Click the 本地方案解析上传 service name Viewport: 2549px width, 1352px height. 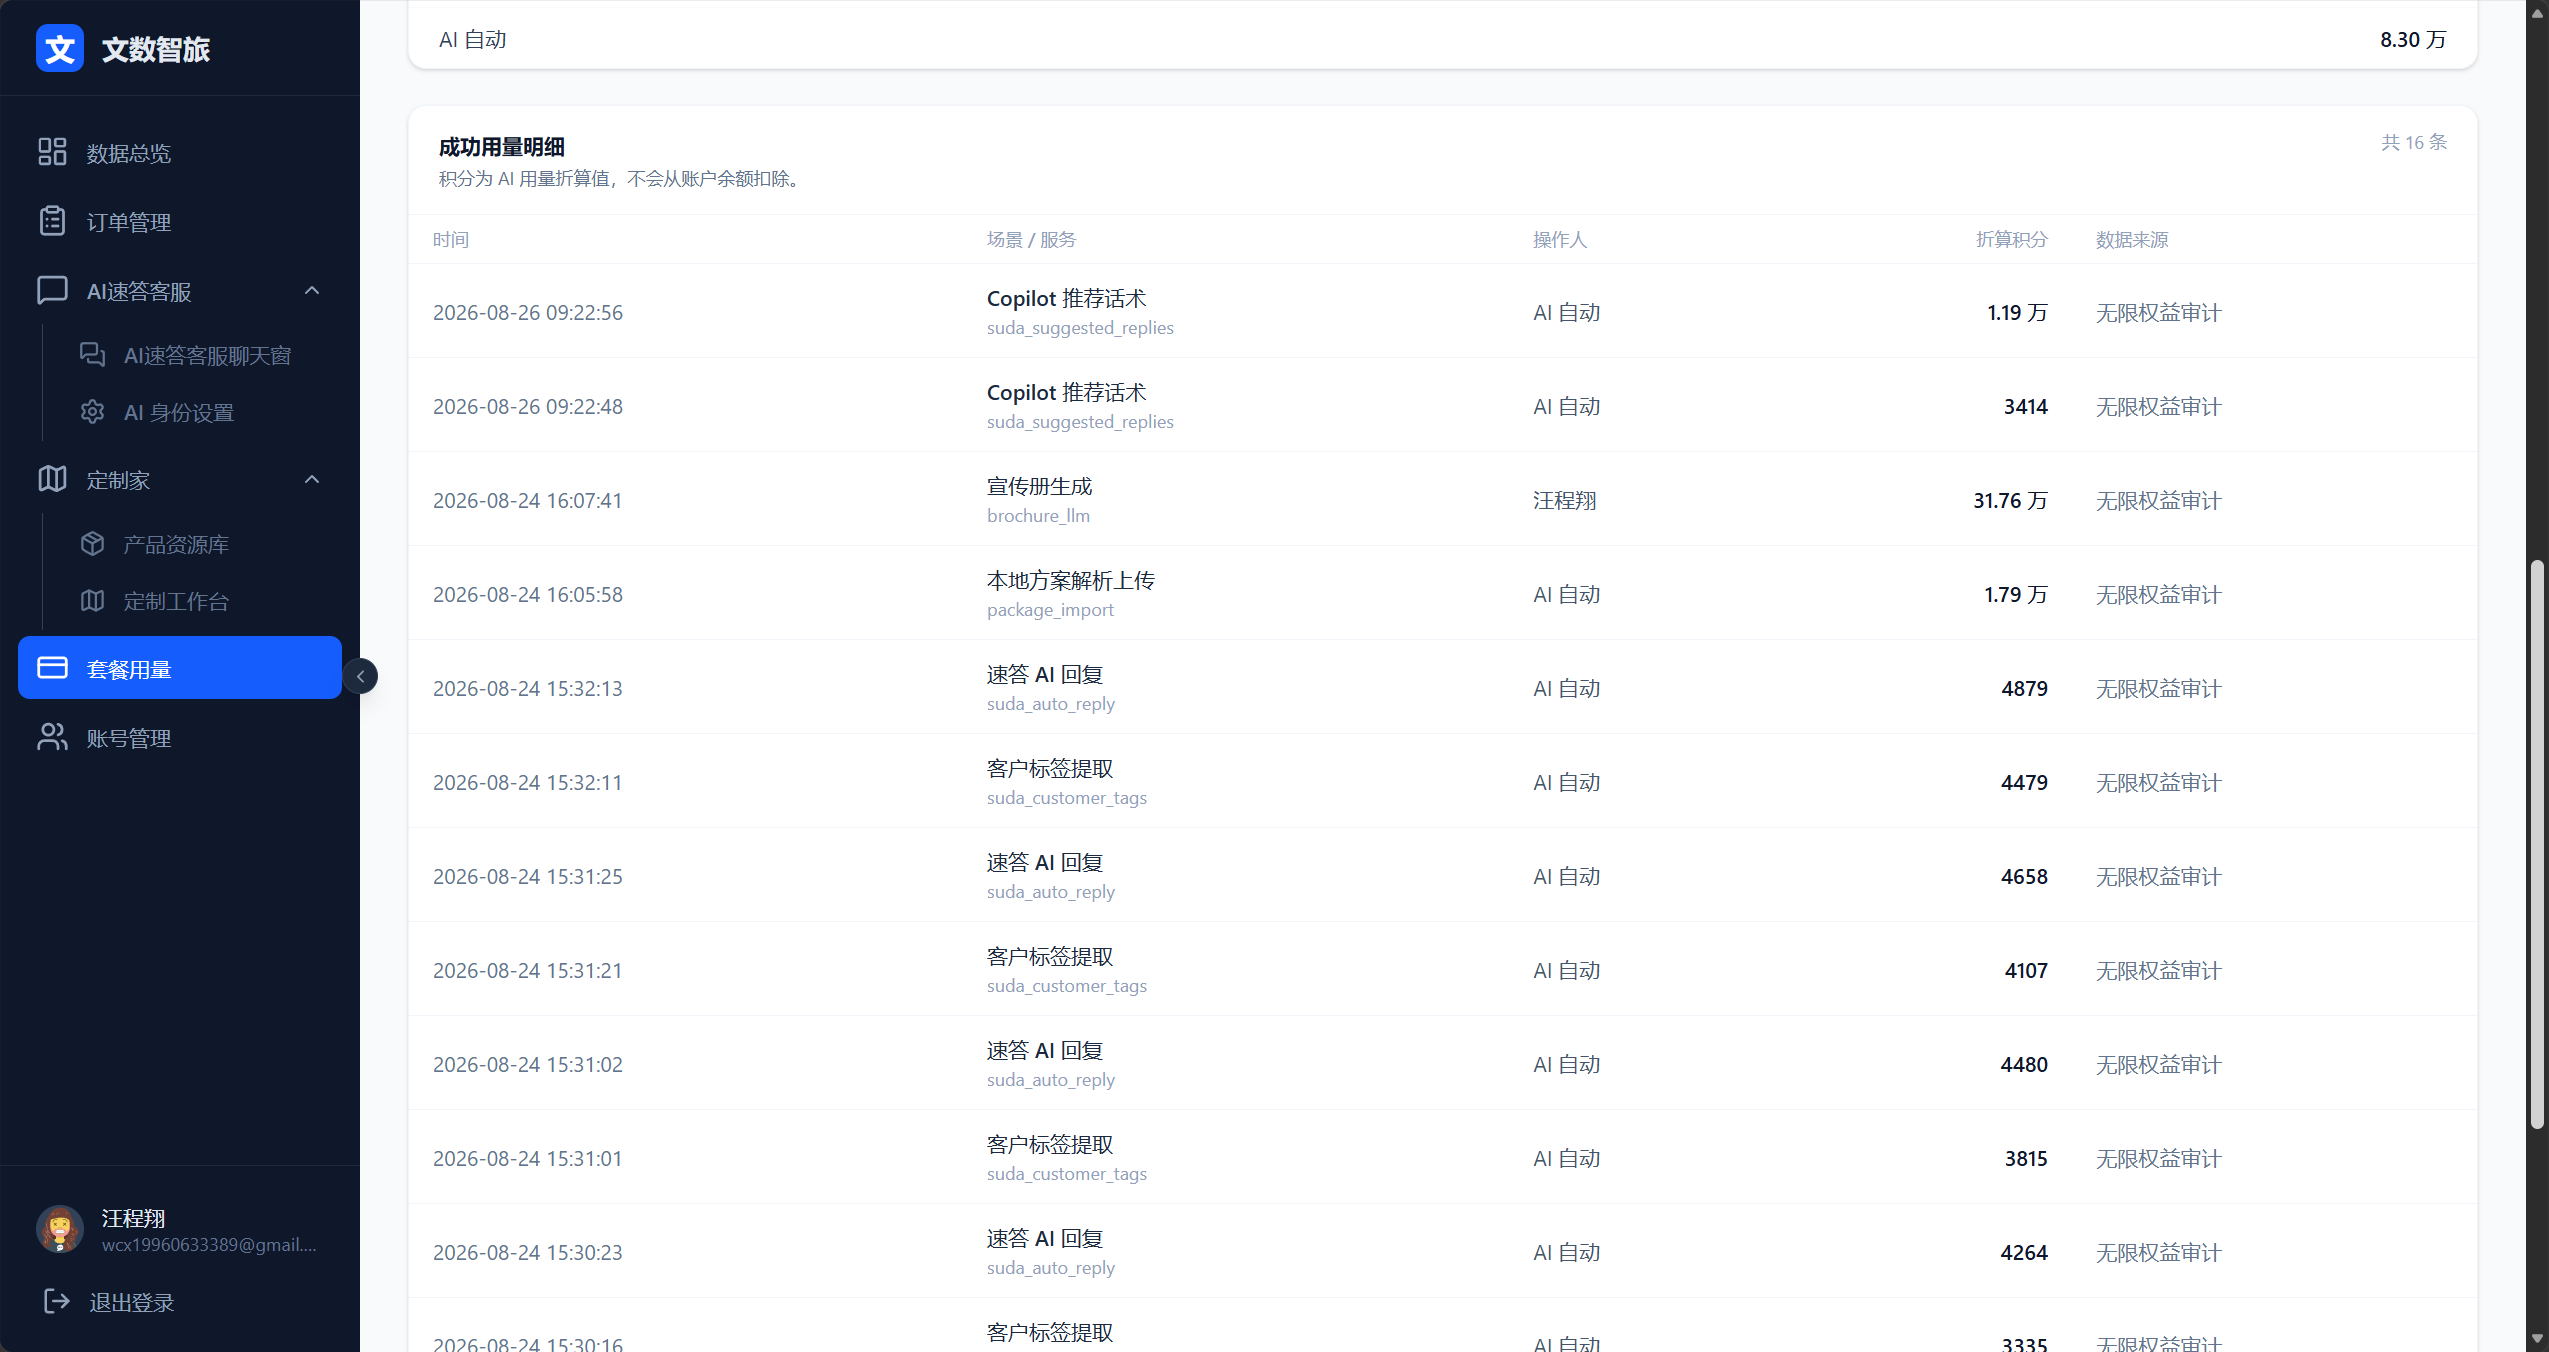click(x=1071, y=580)
